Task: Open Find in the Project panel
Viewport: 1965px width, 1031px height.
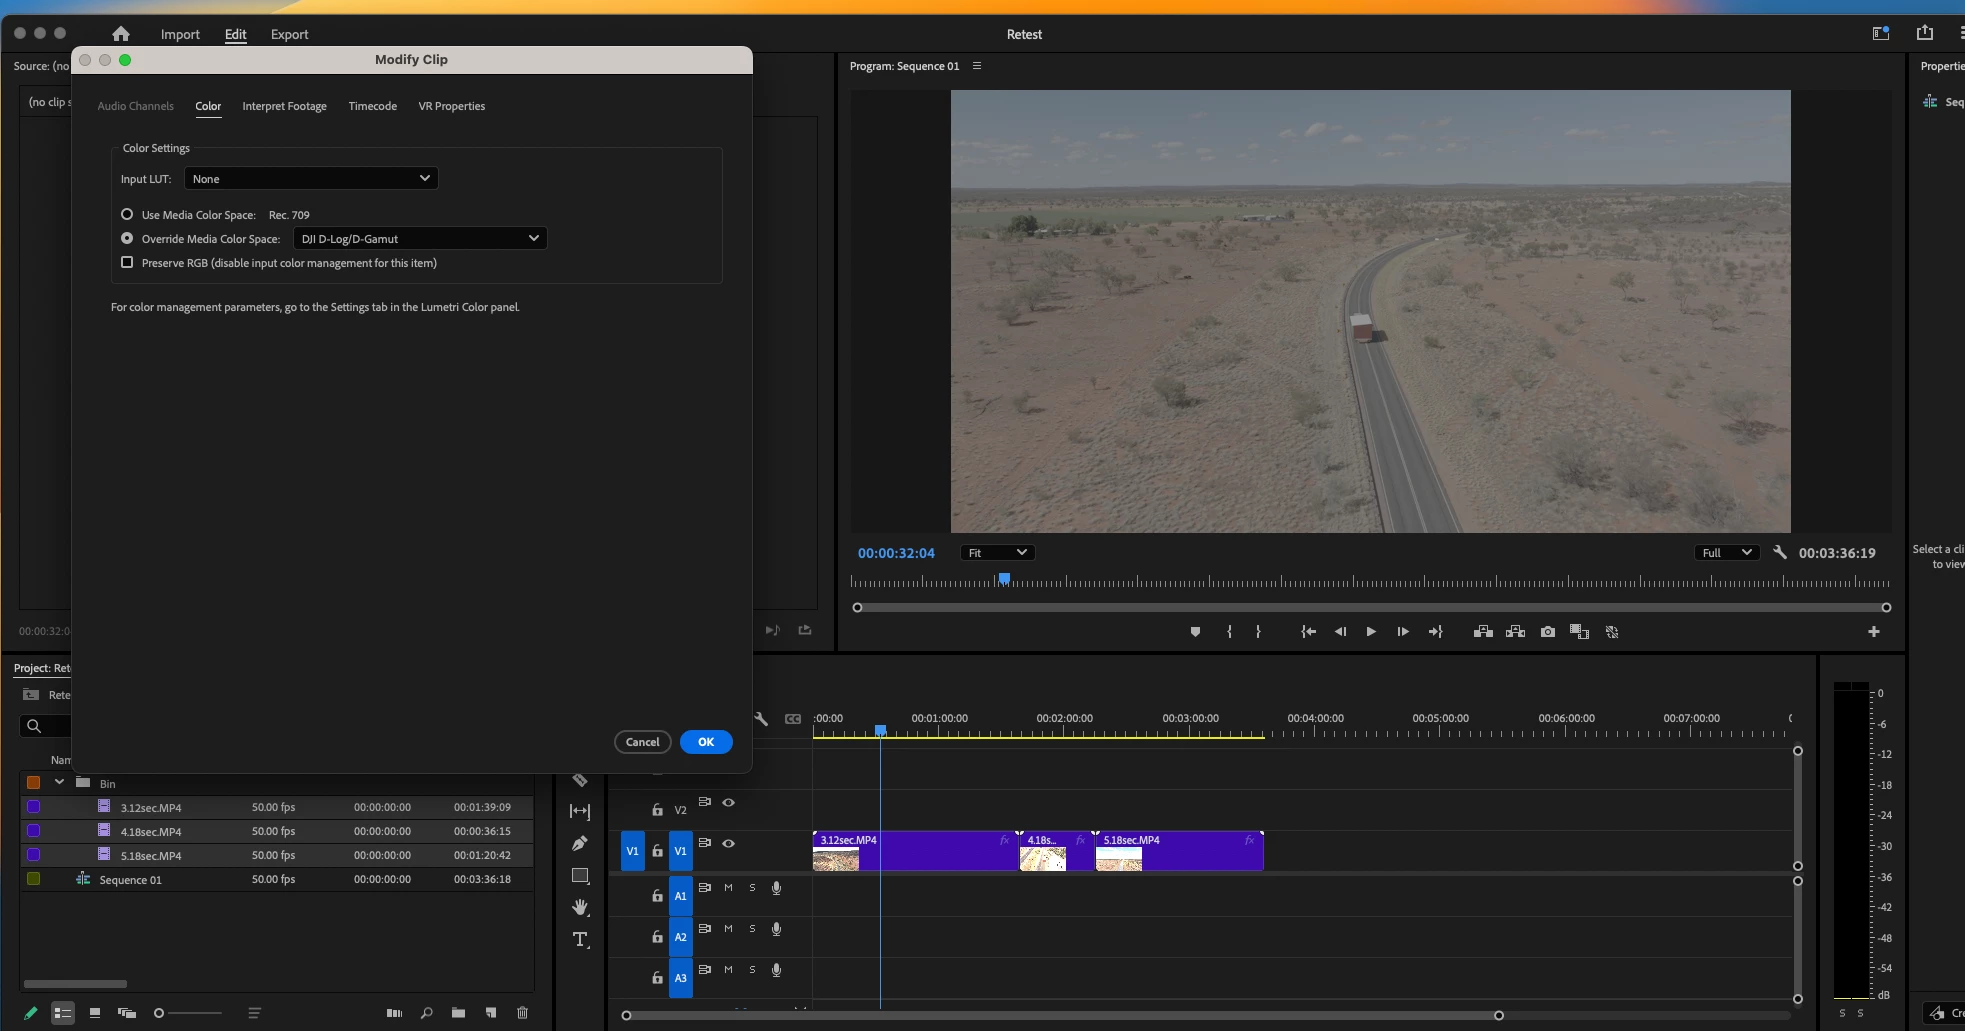Action: [x=427, y=1013]
